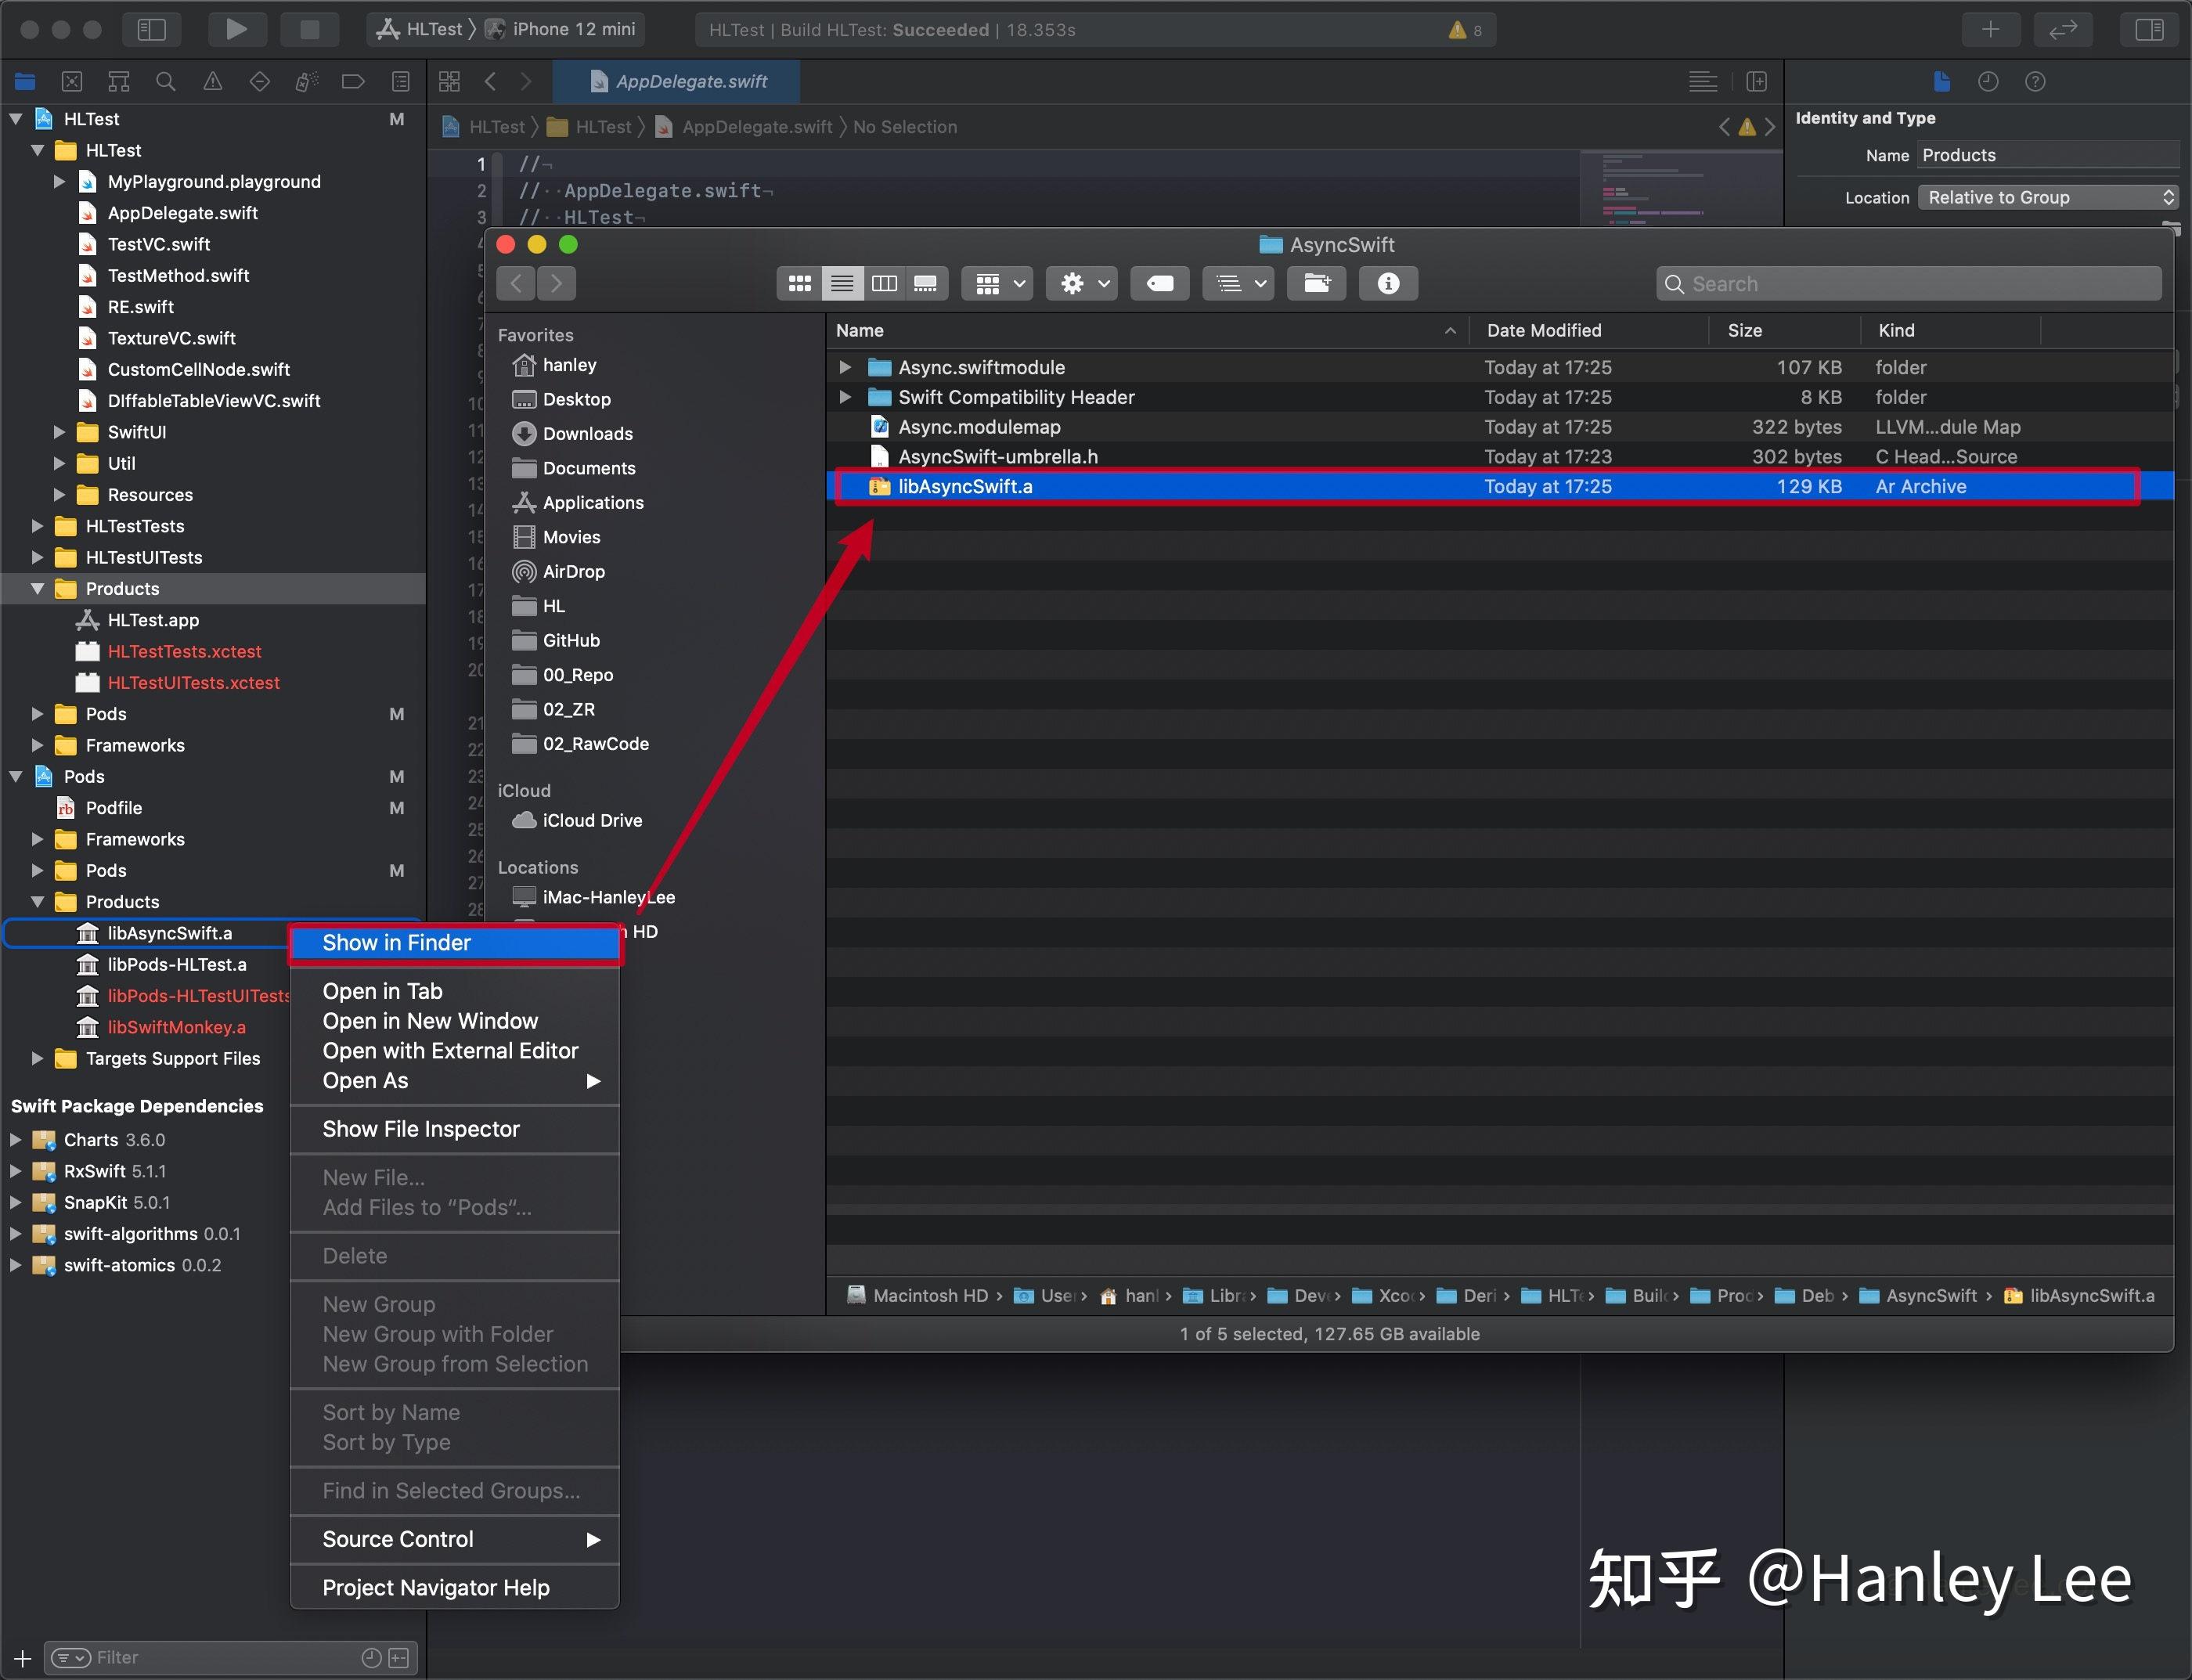Choose Show File Inspector from context menu

click(x=420, y=1129)
